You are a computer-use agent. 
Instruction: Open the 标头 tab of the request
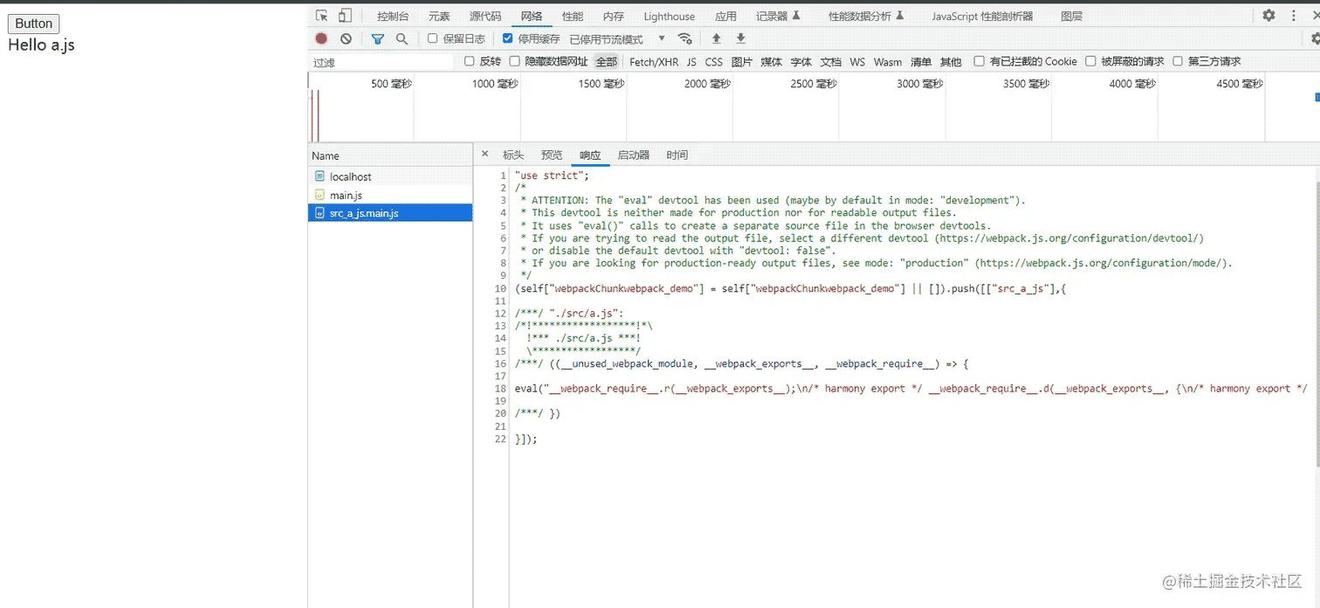(x=513, y=155)
